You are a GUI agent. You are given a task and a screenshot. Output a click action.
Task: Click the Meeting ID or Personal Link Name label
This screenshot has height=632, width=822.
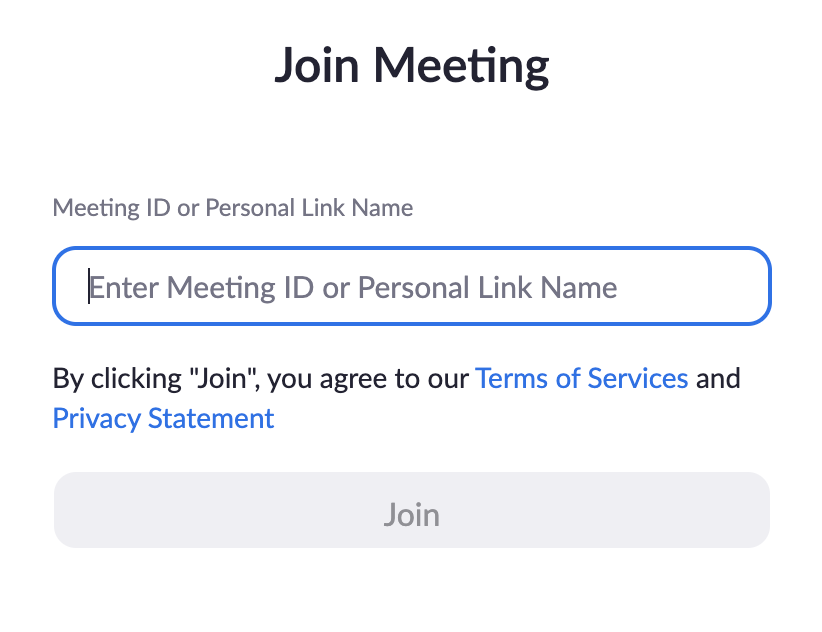point(232,208)
